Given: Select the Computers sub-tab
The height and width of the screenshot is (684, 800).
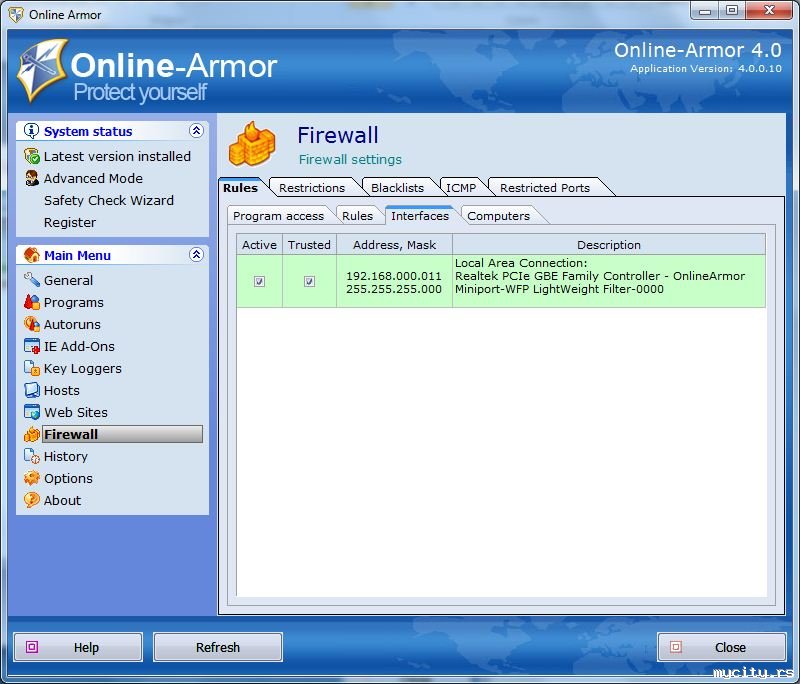Looking at the screenshot, I should (498, 216).
